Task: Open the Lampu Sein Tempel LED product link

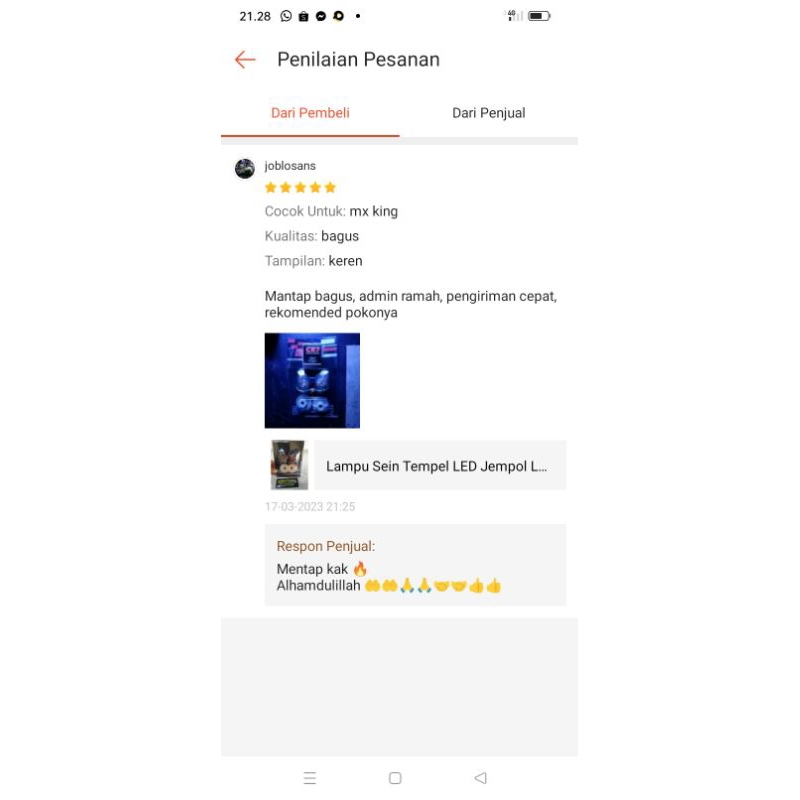Action: click(440, 465)
